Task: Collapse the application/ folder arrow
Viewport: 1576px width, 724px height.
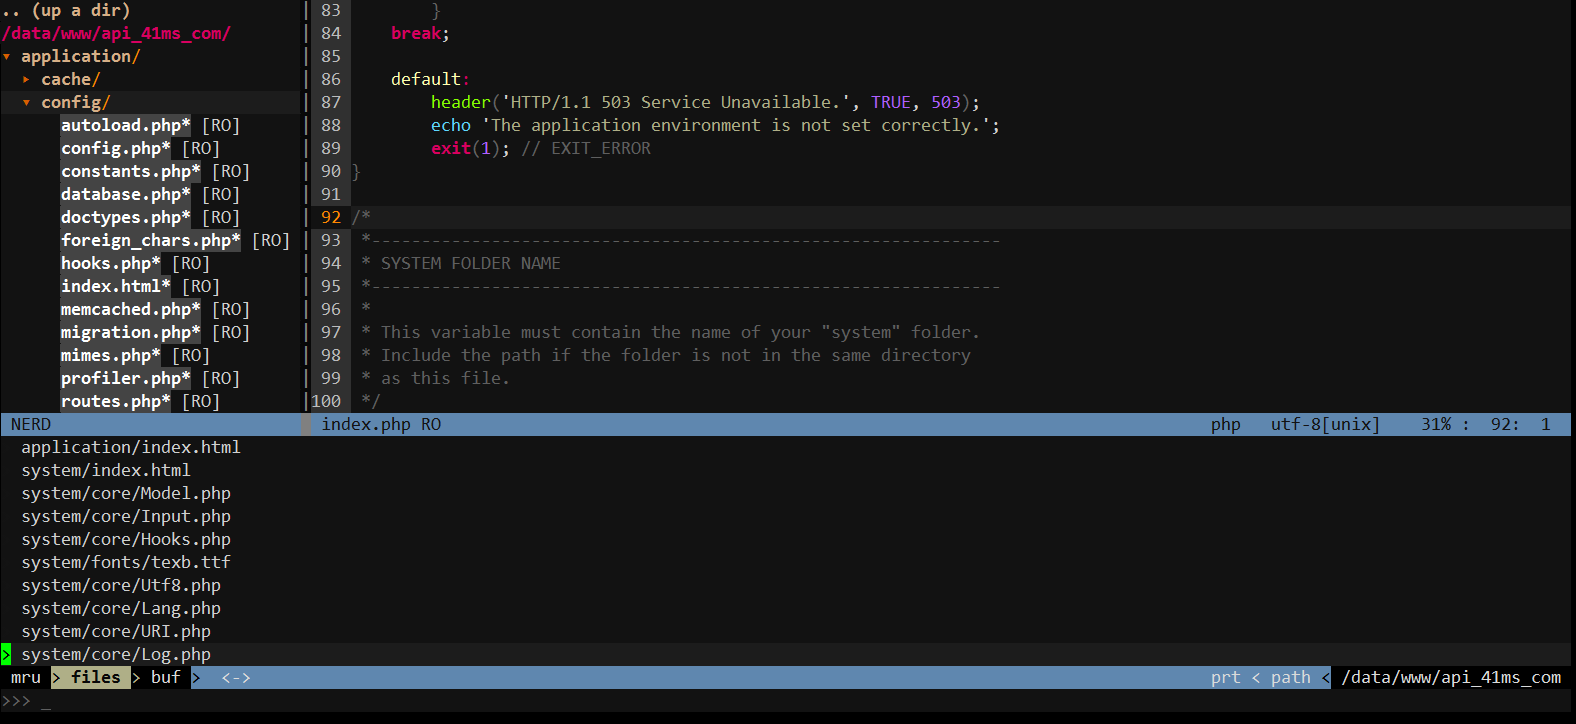Action: 6,57
